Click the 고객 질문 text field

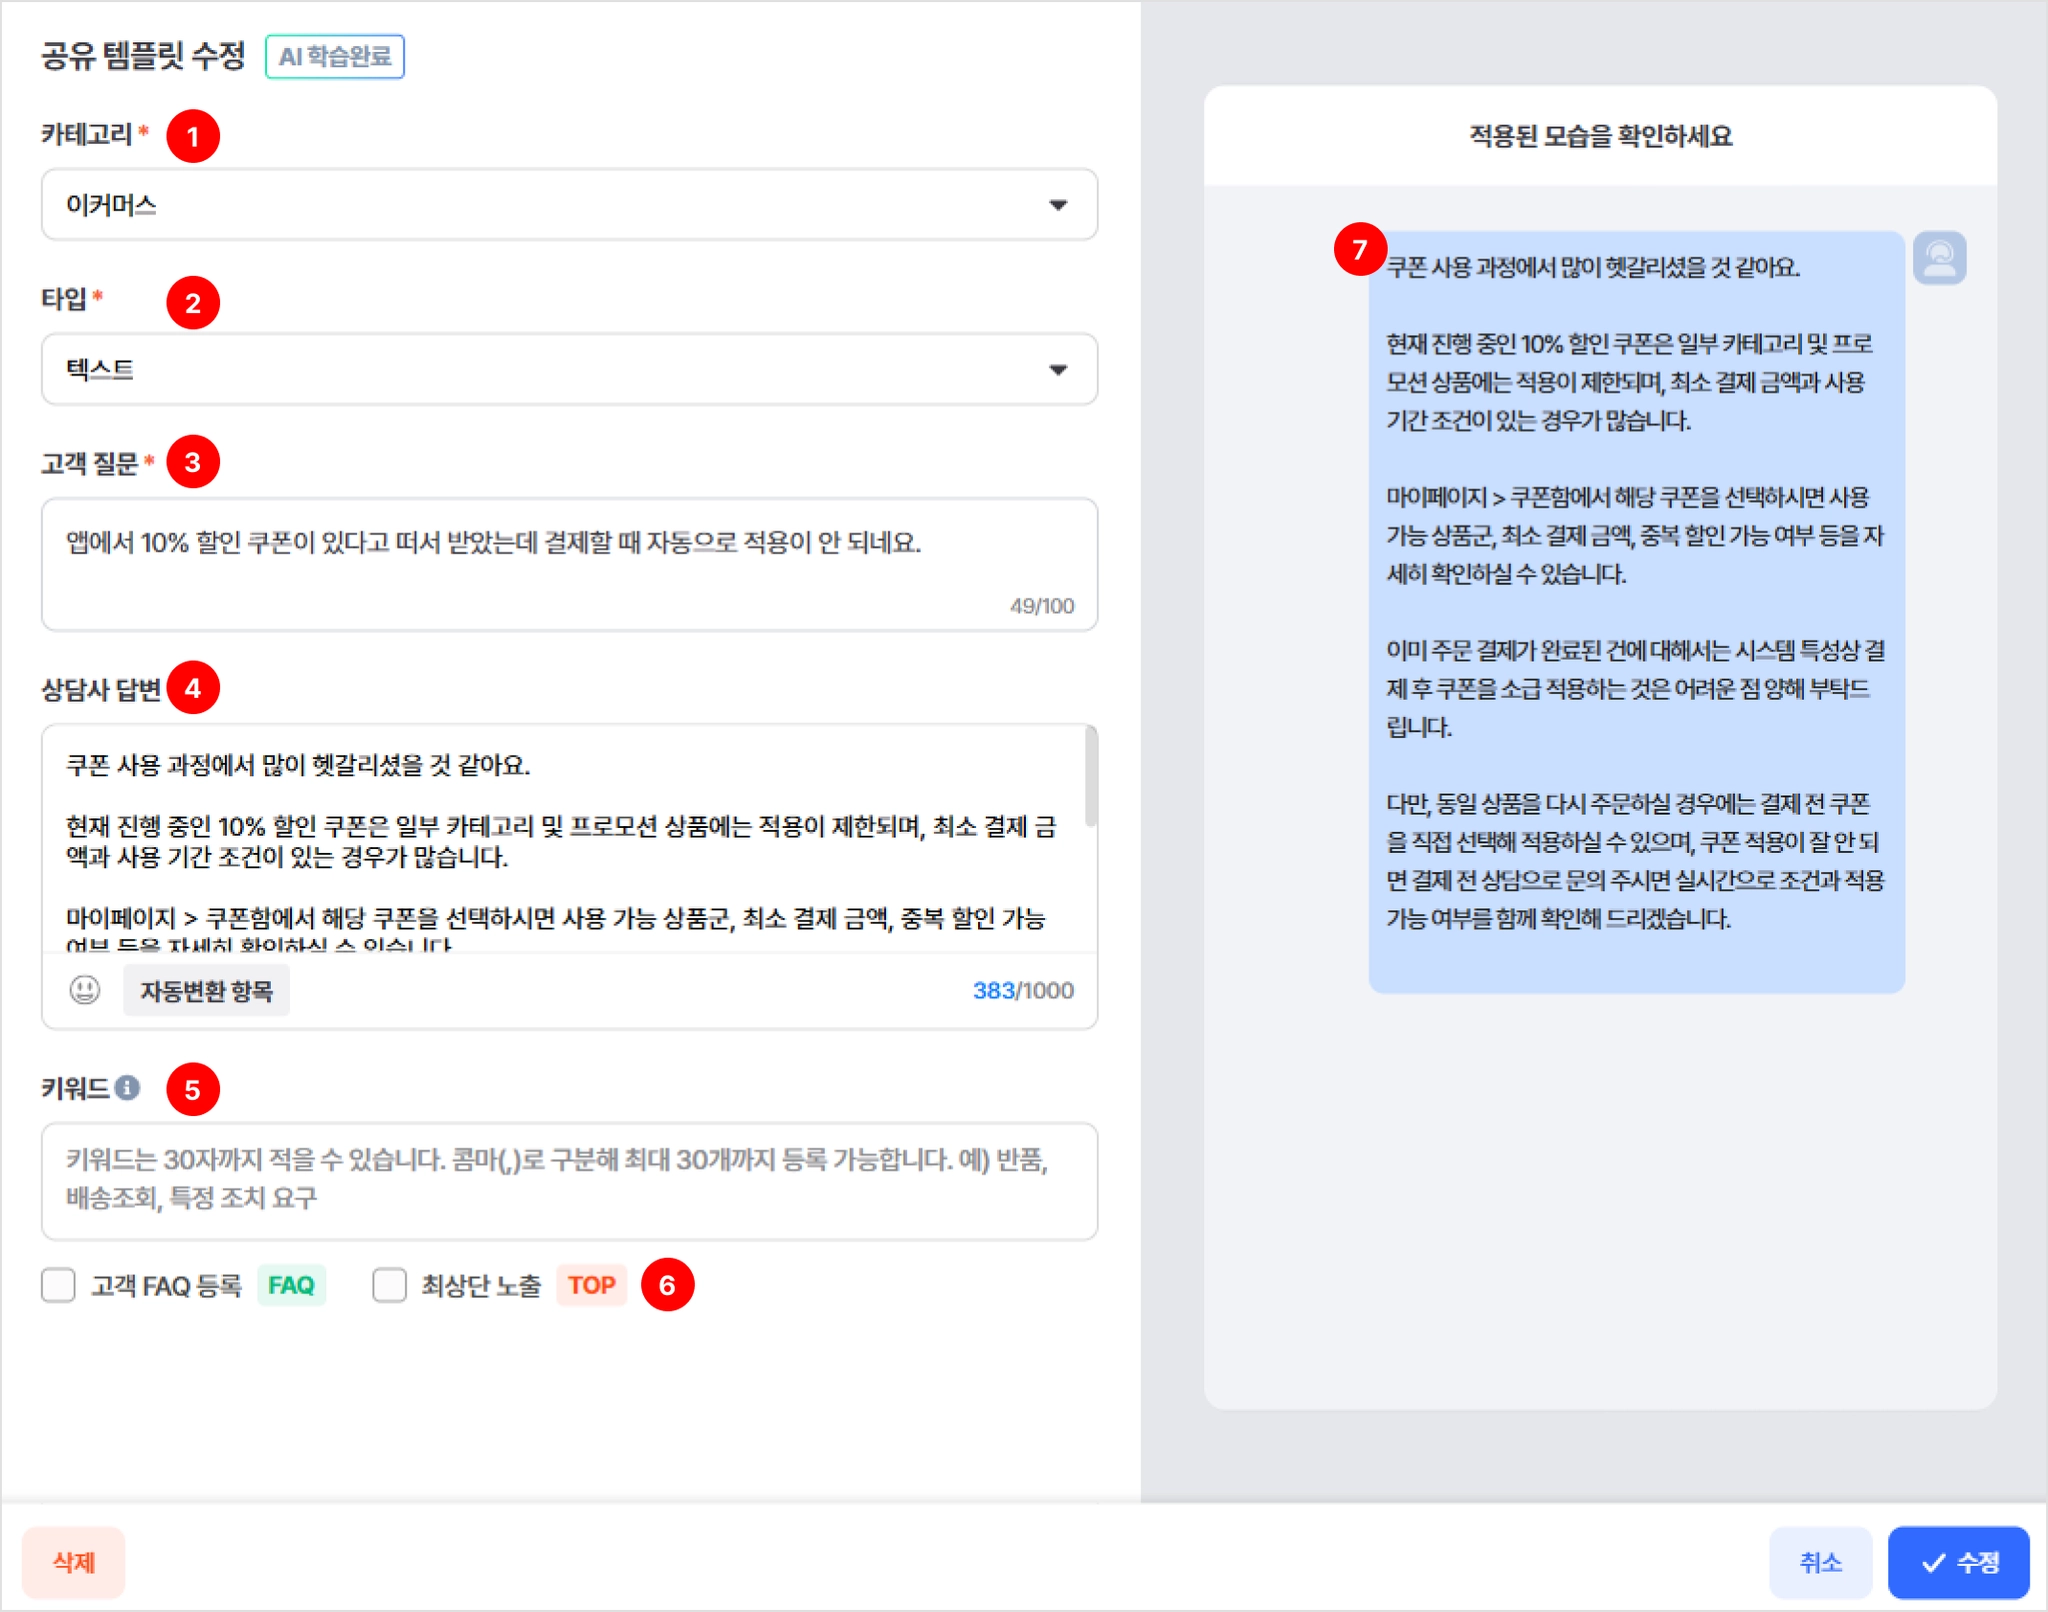(x=568, y=563)
